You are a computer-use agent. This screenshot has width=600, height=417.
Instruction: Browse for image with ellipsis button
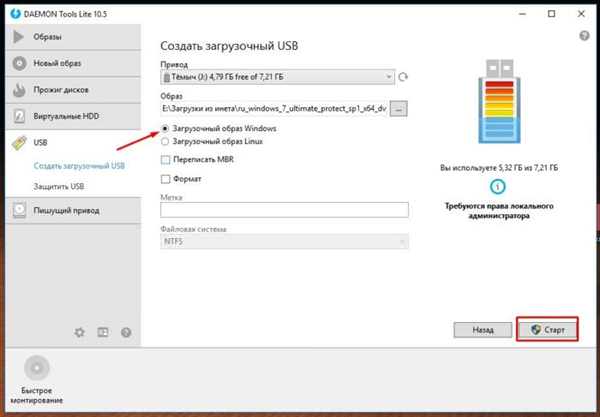(398, 109)
